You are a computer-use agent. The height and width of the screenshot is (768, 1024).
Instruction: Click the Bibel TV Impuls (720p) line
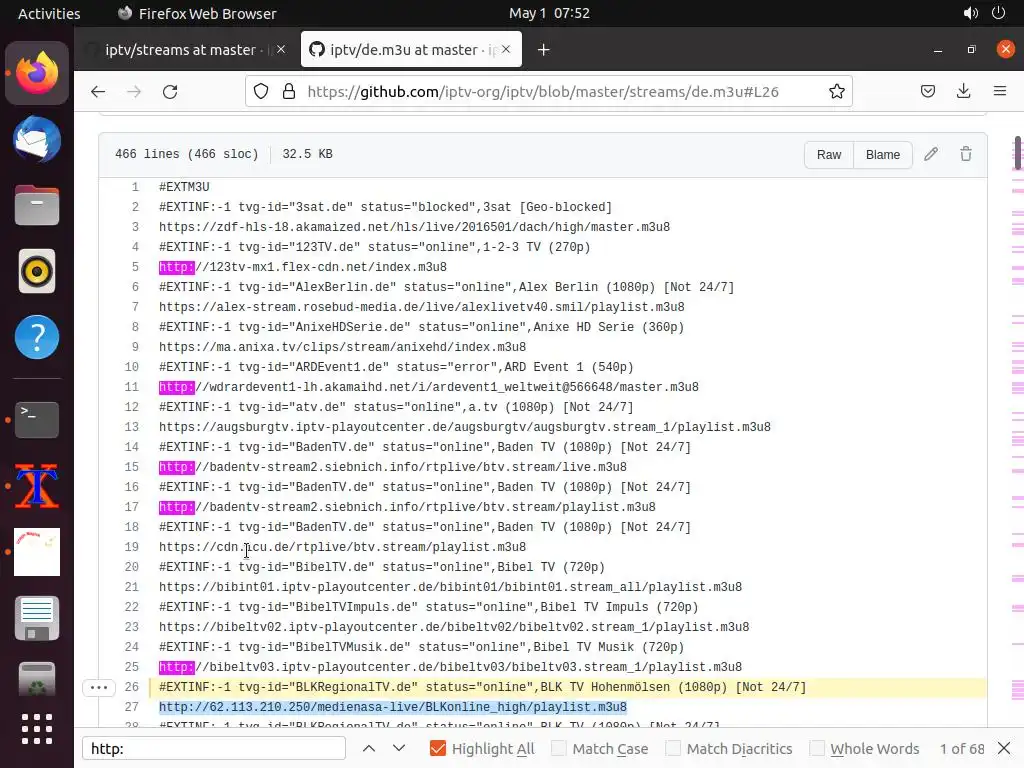coord(428,607)
